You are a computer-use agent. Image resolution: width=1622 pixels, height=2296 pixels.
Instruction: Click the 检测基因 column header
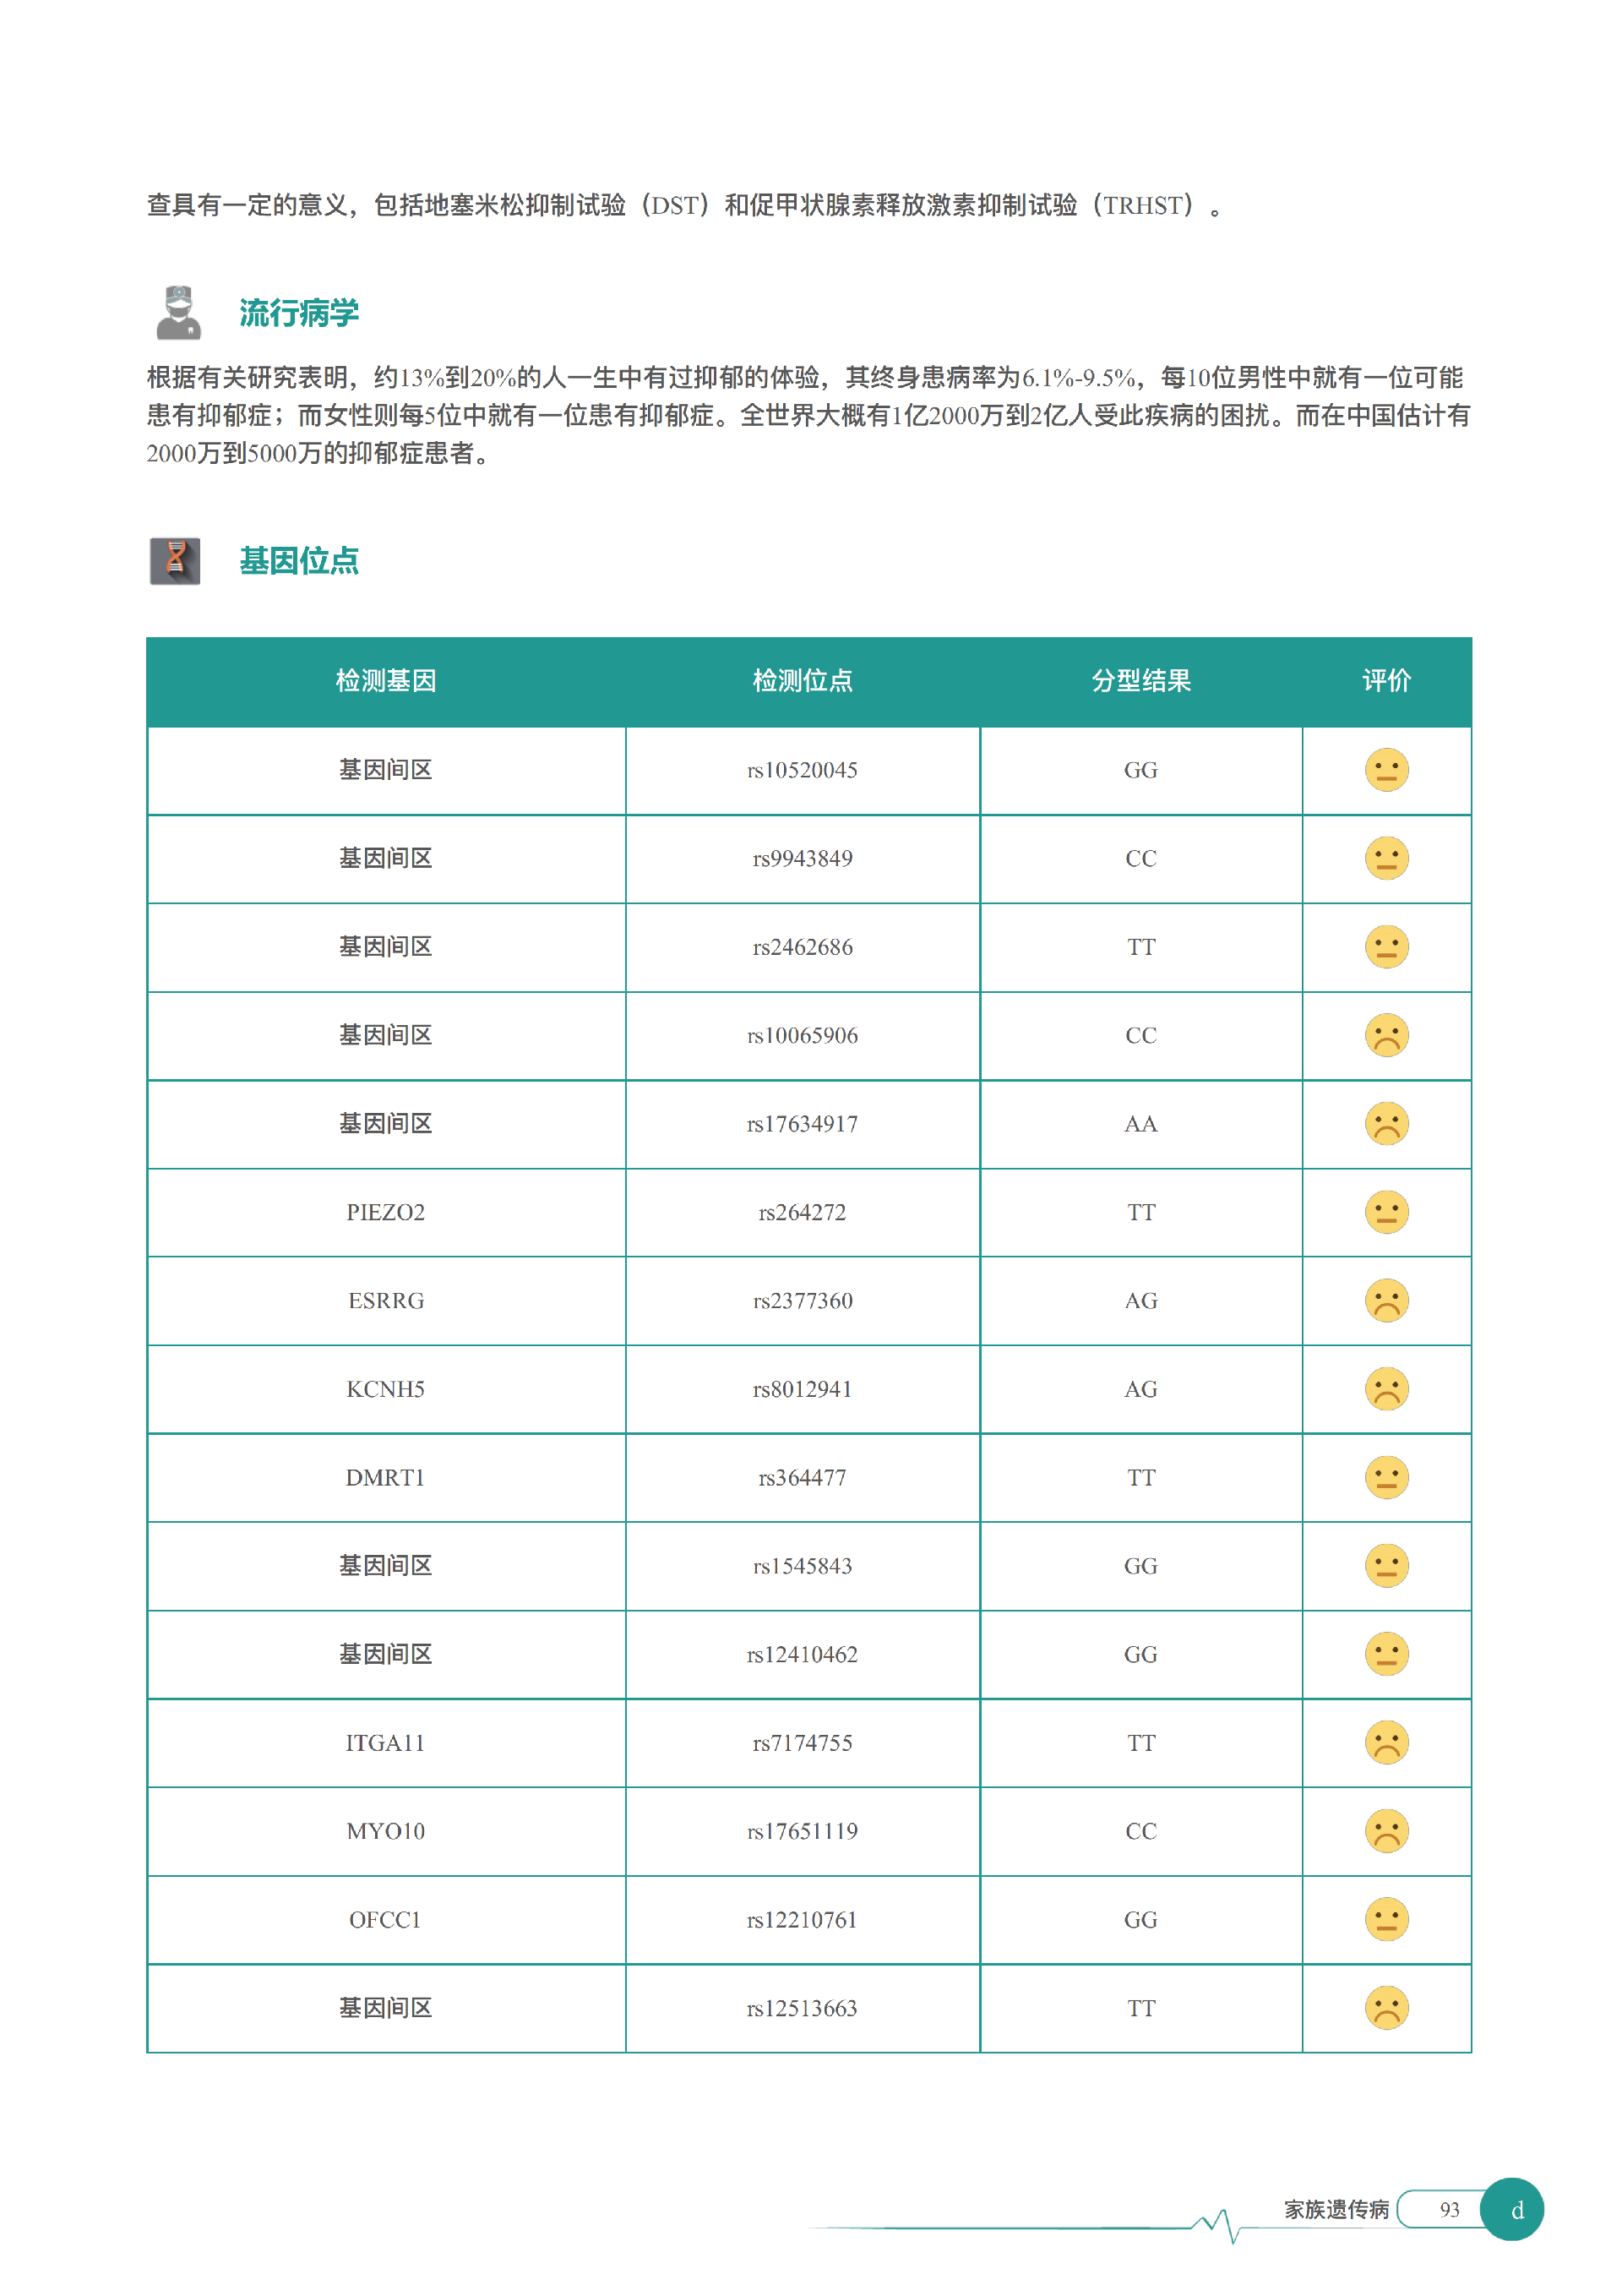point(386,681)
